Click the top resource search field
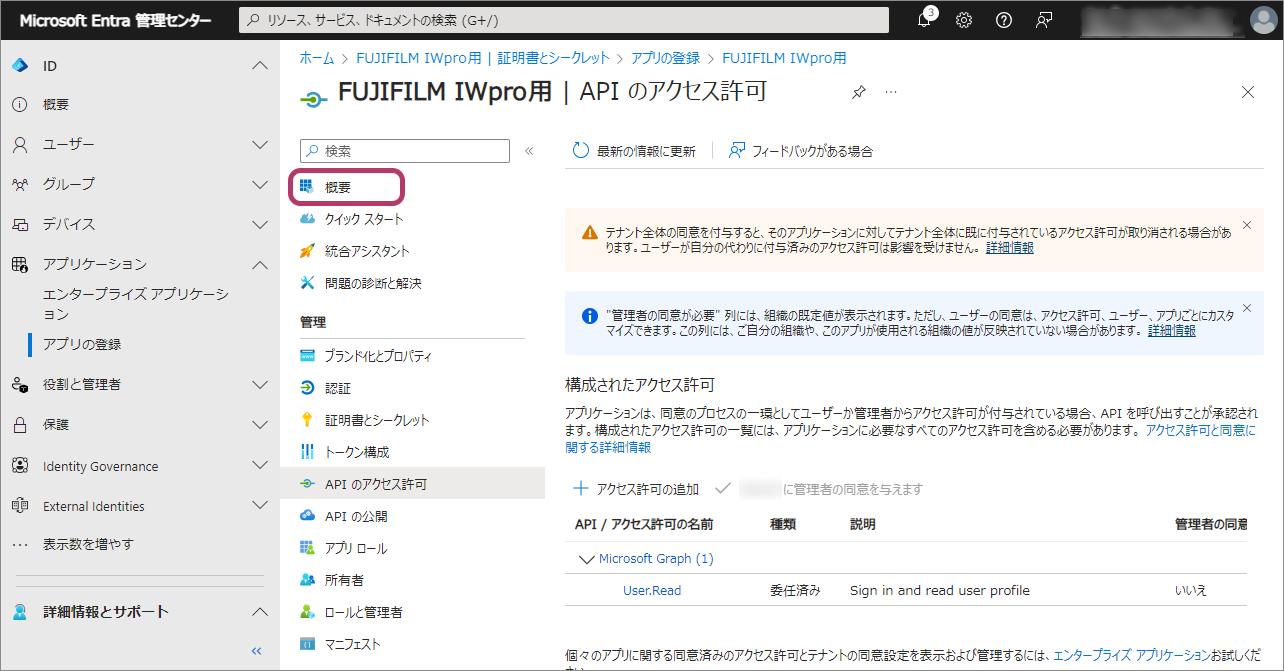The image size is (1284, 671). (564, 20)
